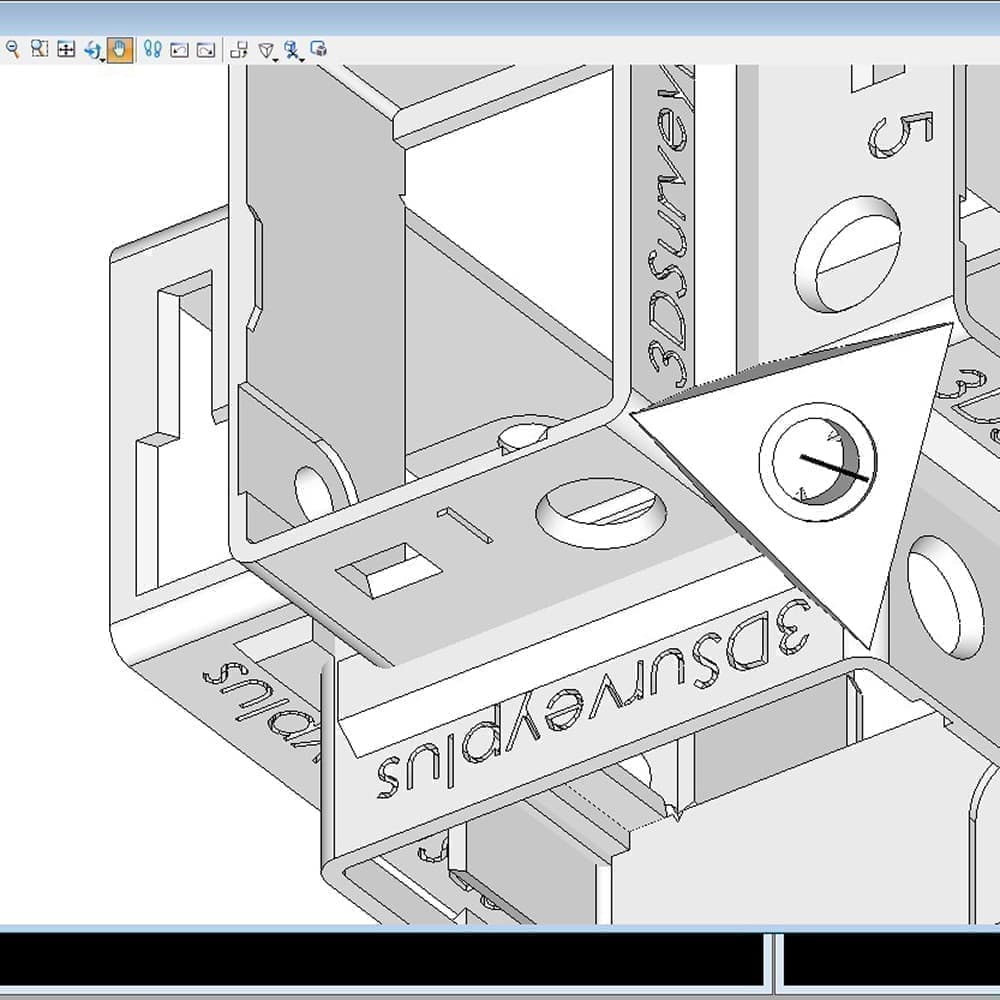Screen dimensions: 1000x1000
Task: Toggle the active Pan View hand tool
Action: pos(120,50)
